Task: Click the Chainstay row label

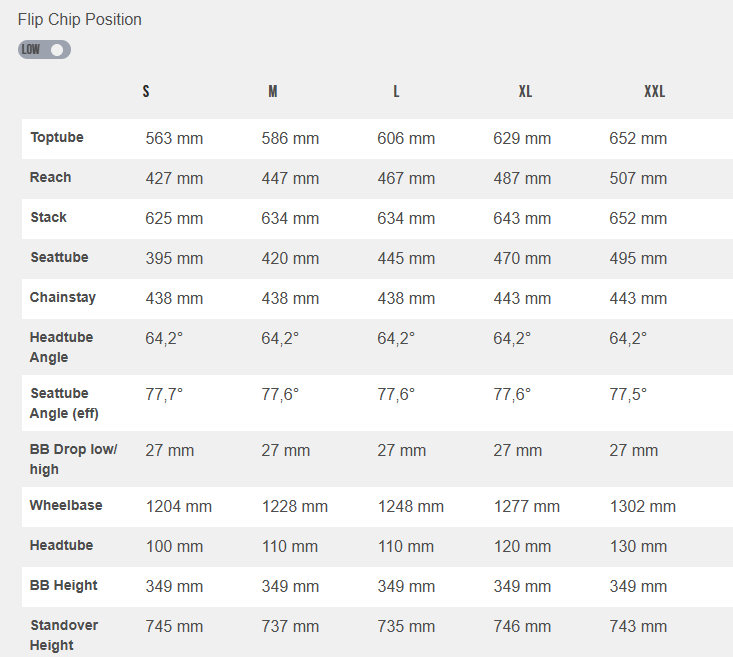Action: [x=62, y=298]
